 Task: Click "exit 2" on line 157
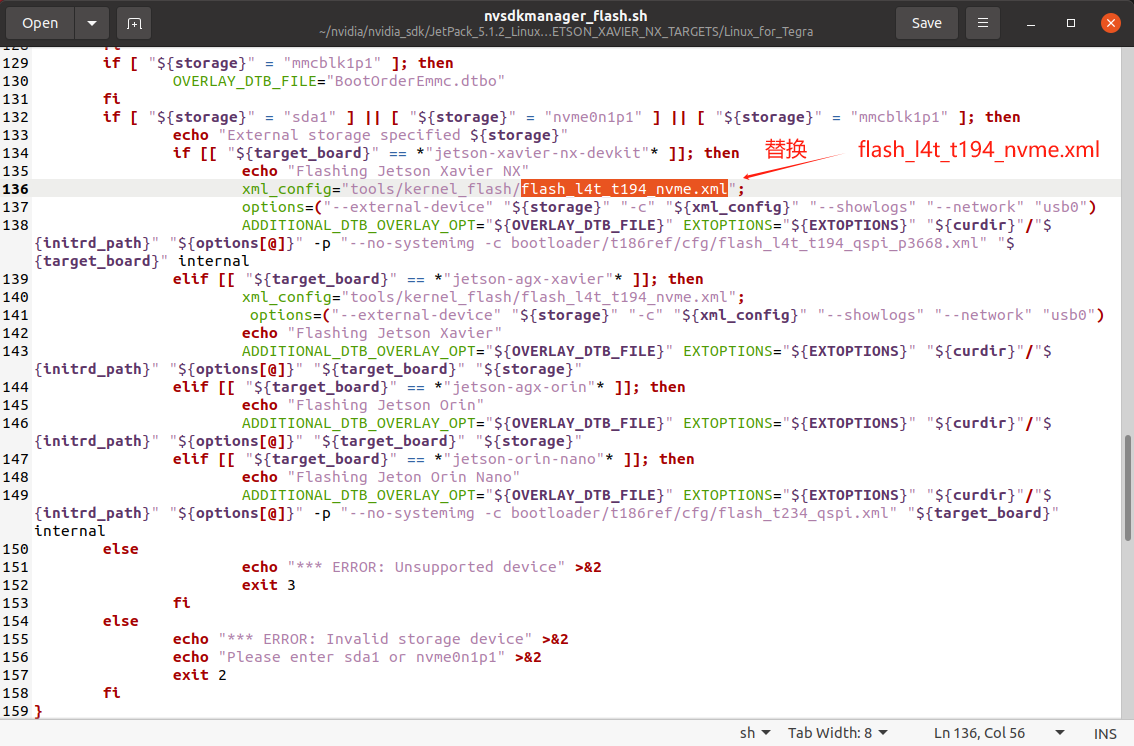(x=199, y=675)
